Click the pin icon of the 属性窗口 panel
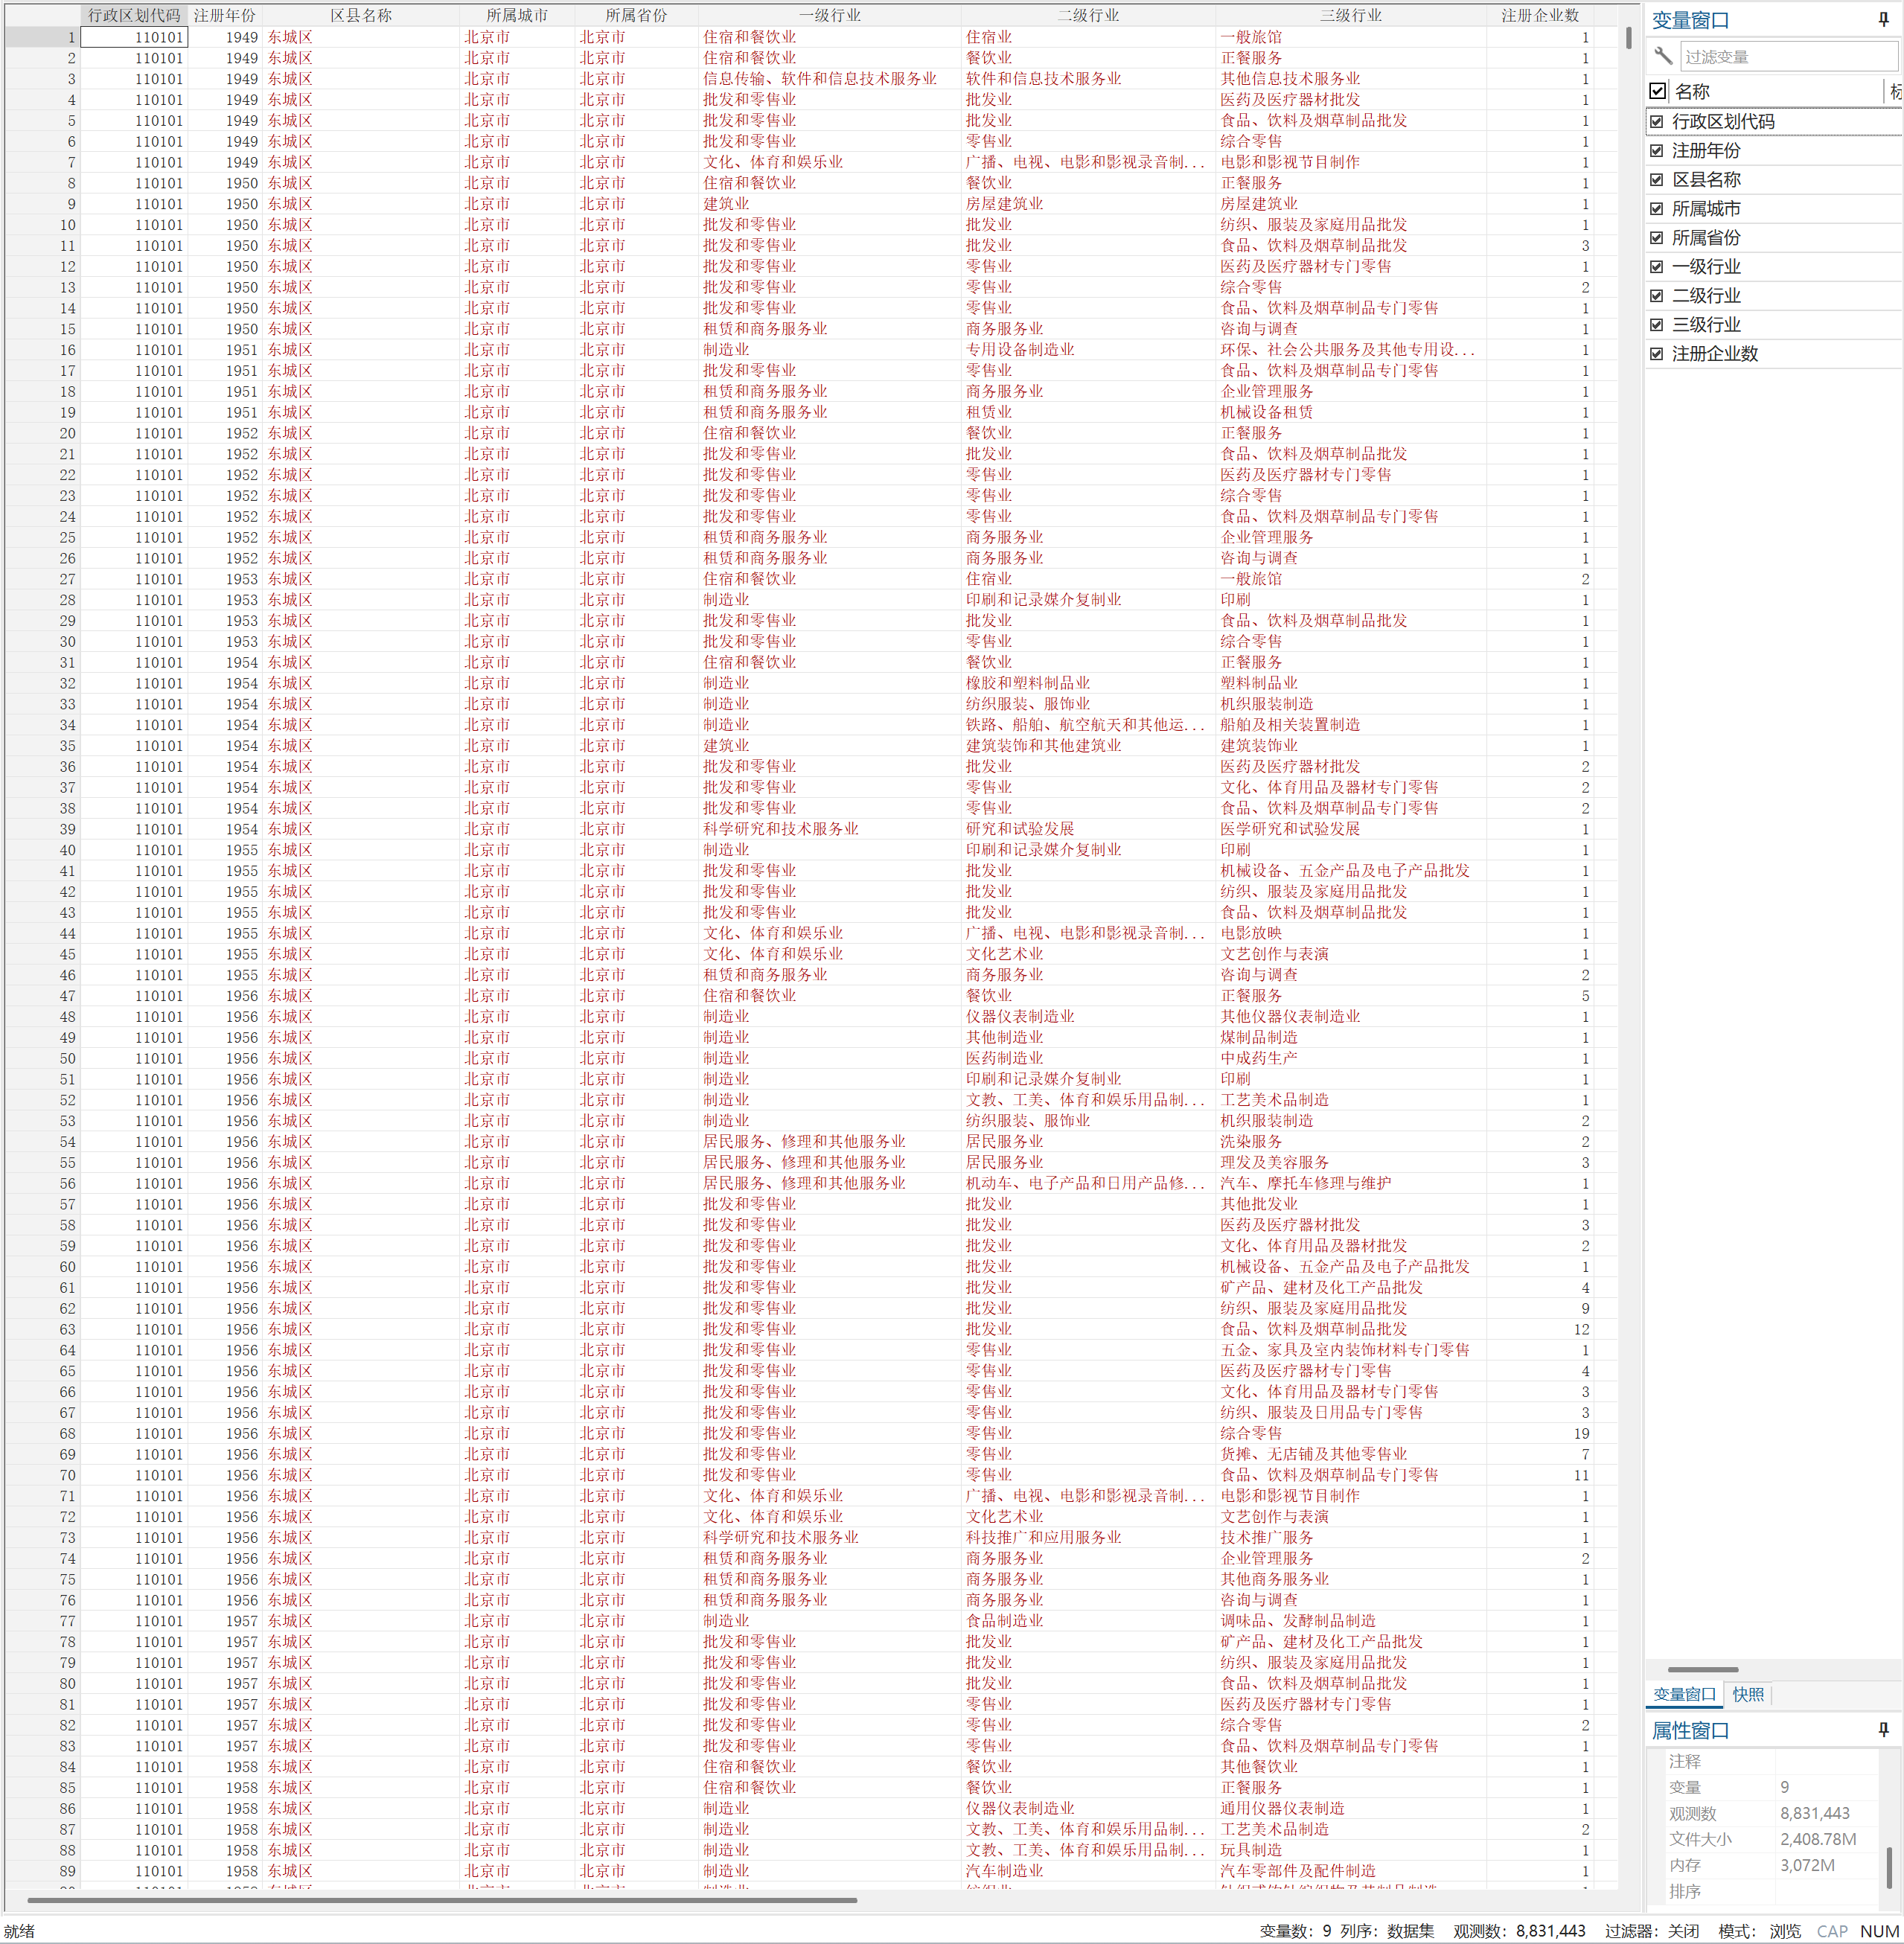1904x1944 pixels. click(x=1883, y=1730)
